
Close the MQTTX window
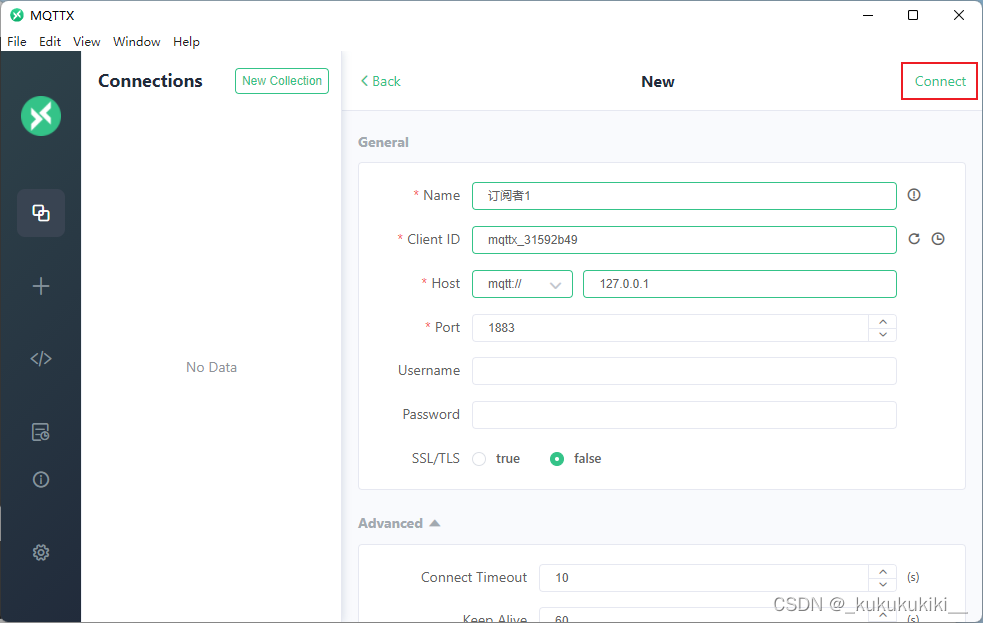tap(959, 15)
